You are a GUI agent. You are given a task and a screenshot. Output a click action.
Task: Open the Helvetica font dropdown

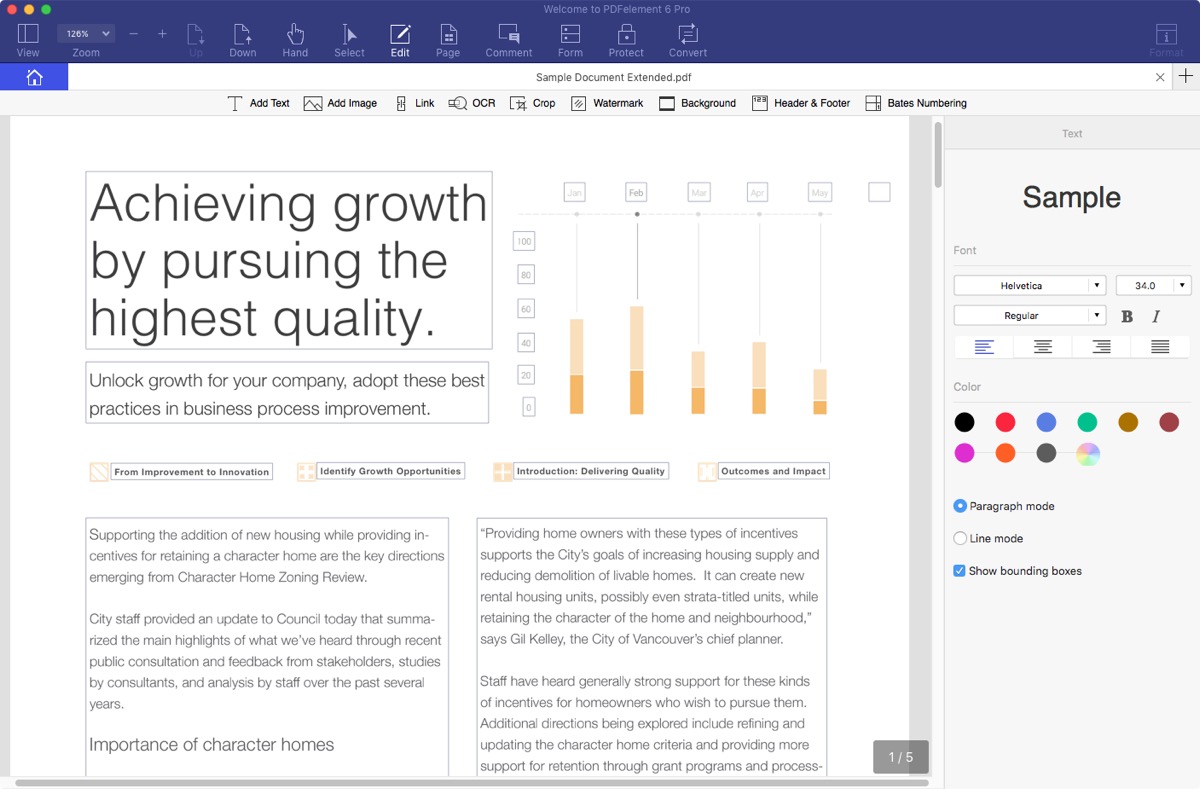(1029, 286)
